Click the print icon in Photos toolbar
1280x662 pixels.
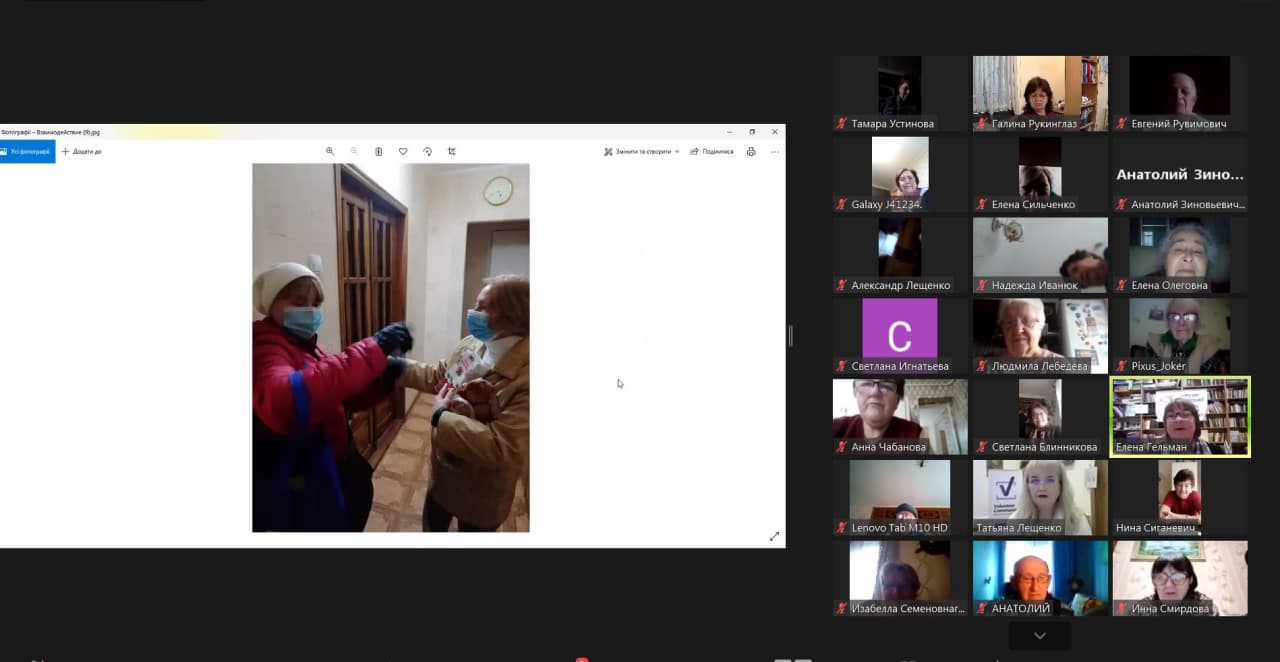click(751, 152)
